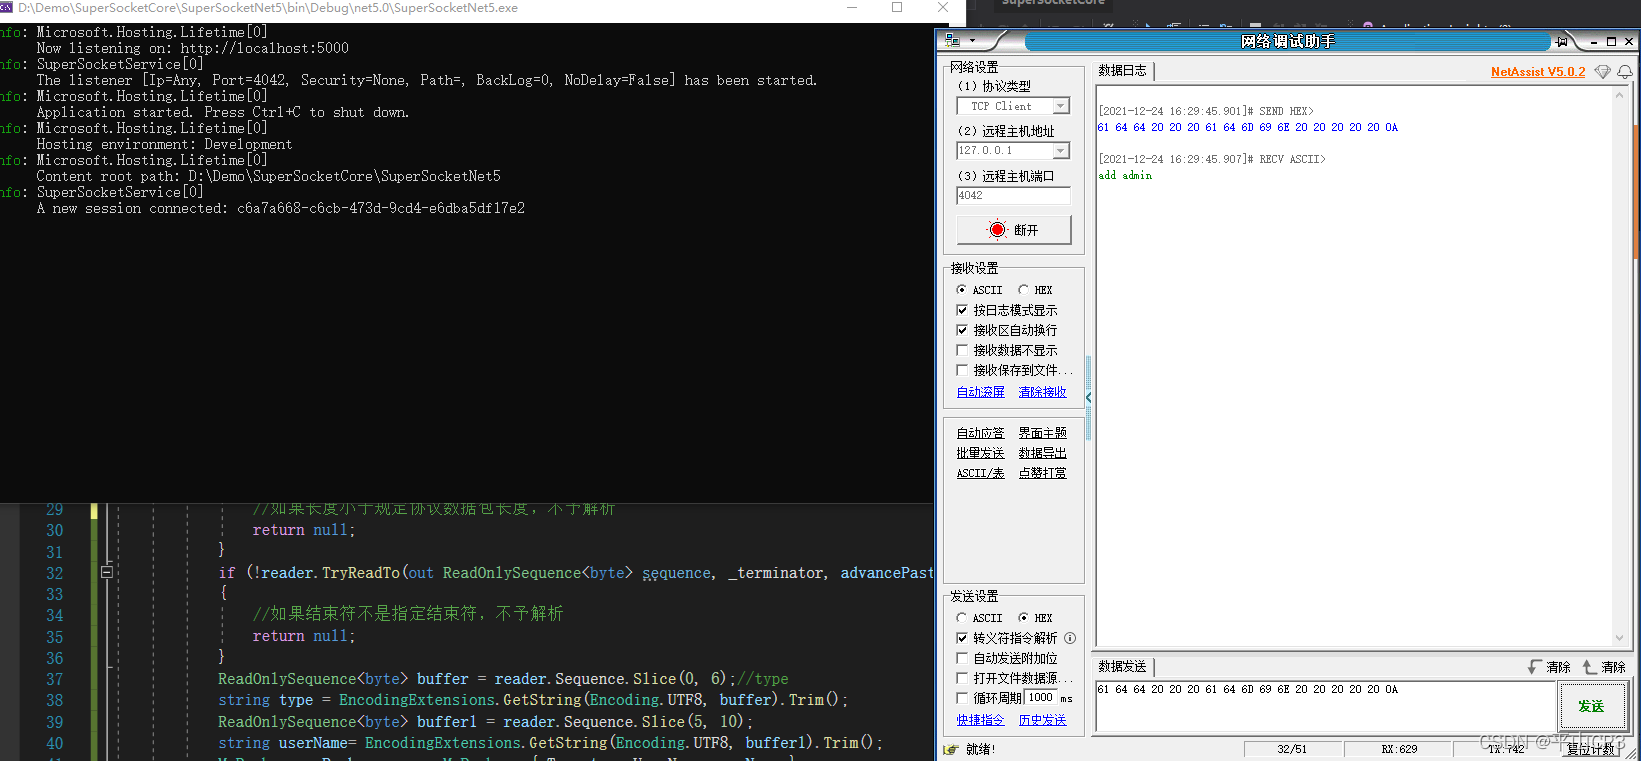The image size is (1641, 761).
Task: Open the dropdown arrow next to title bar menu icon
Action: (972, 41)
